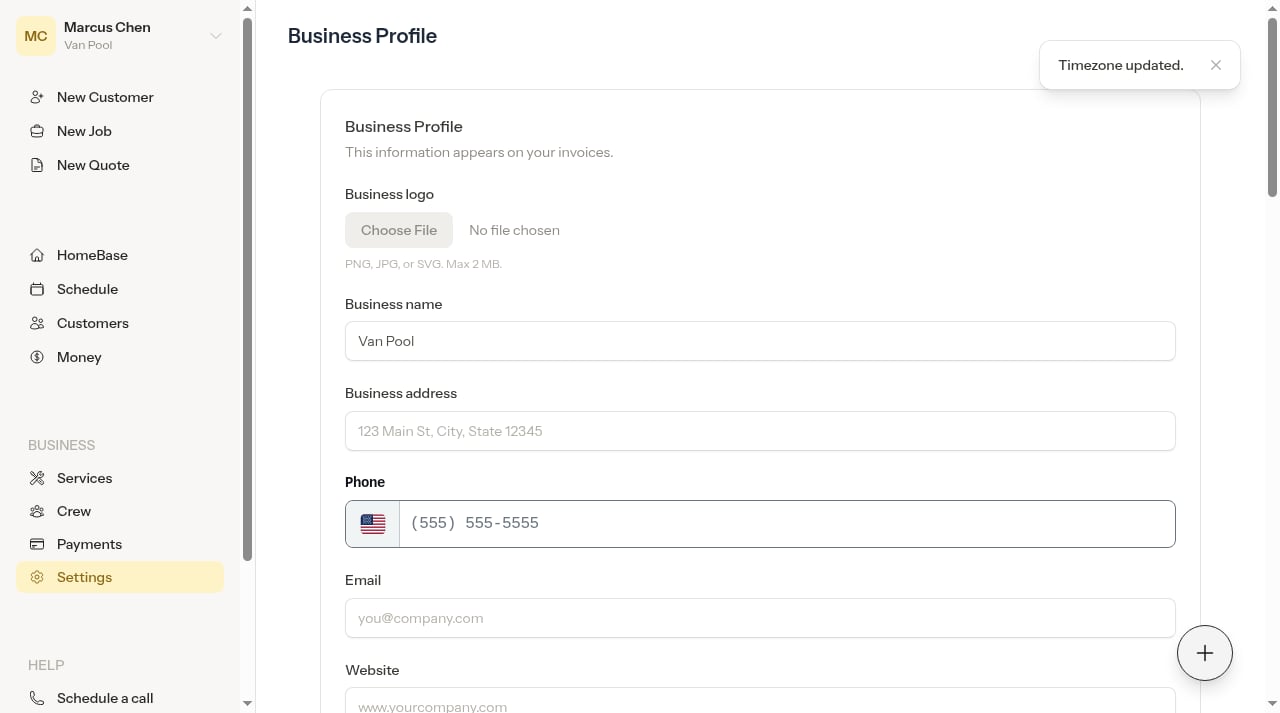The image size is (1280, 713).
Task: Dismiss the Timezone updated notification
Action: [1216, 65]
